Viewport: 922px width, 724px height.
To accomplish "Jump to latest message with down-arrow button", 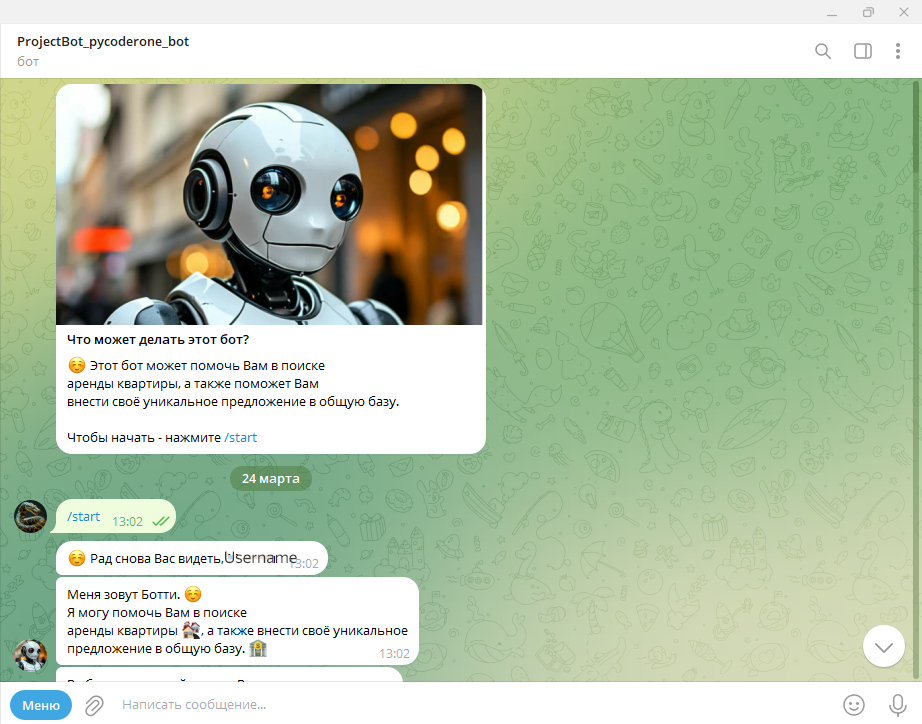I will click(x=883, y=646).
